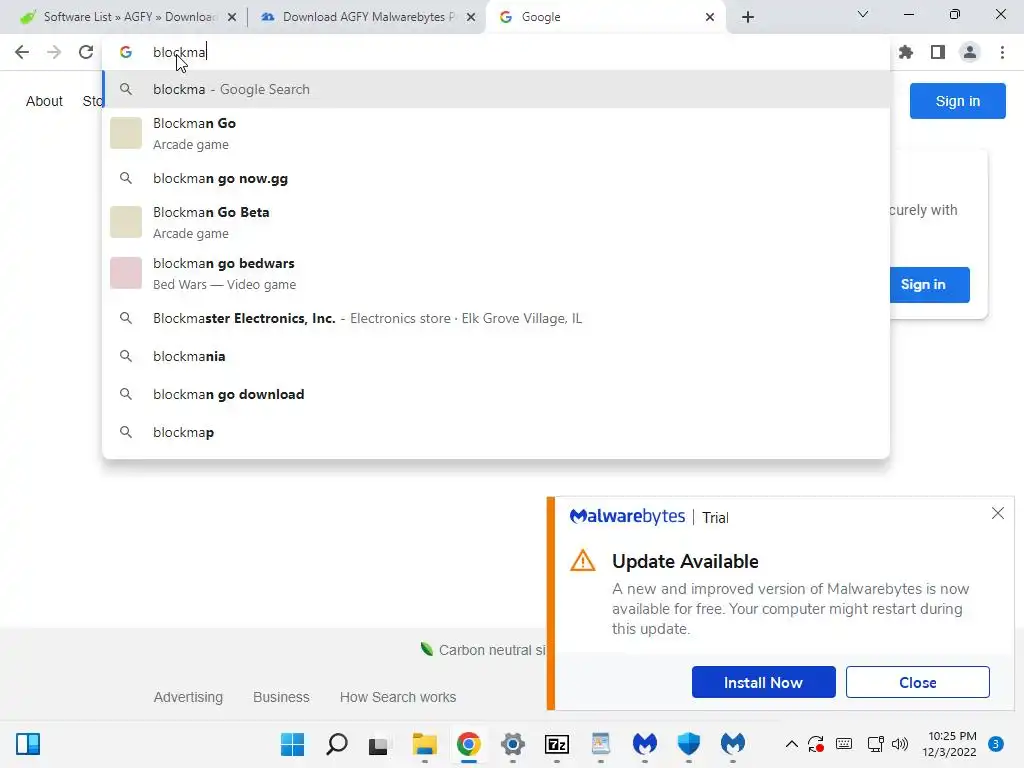Open How Search works link
The width and height of the screenshot is (1024, 768).
pos(398,697)
